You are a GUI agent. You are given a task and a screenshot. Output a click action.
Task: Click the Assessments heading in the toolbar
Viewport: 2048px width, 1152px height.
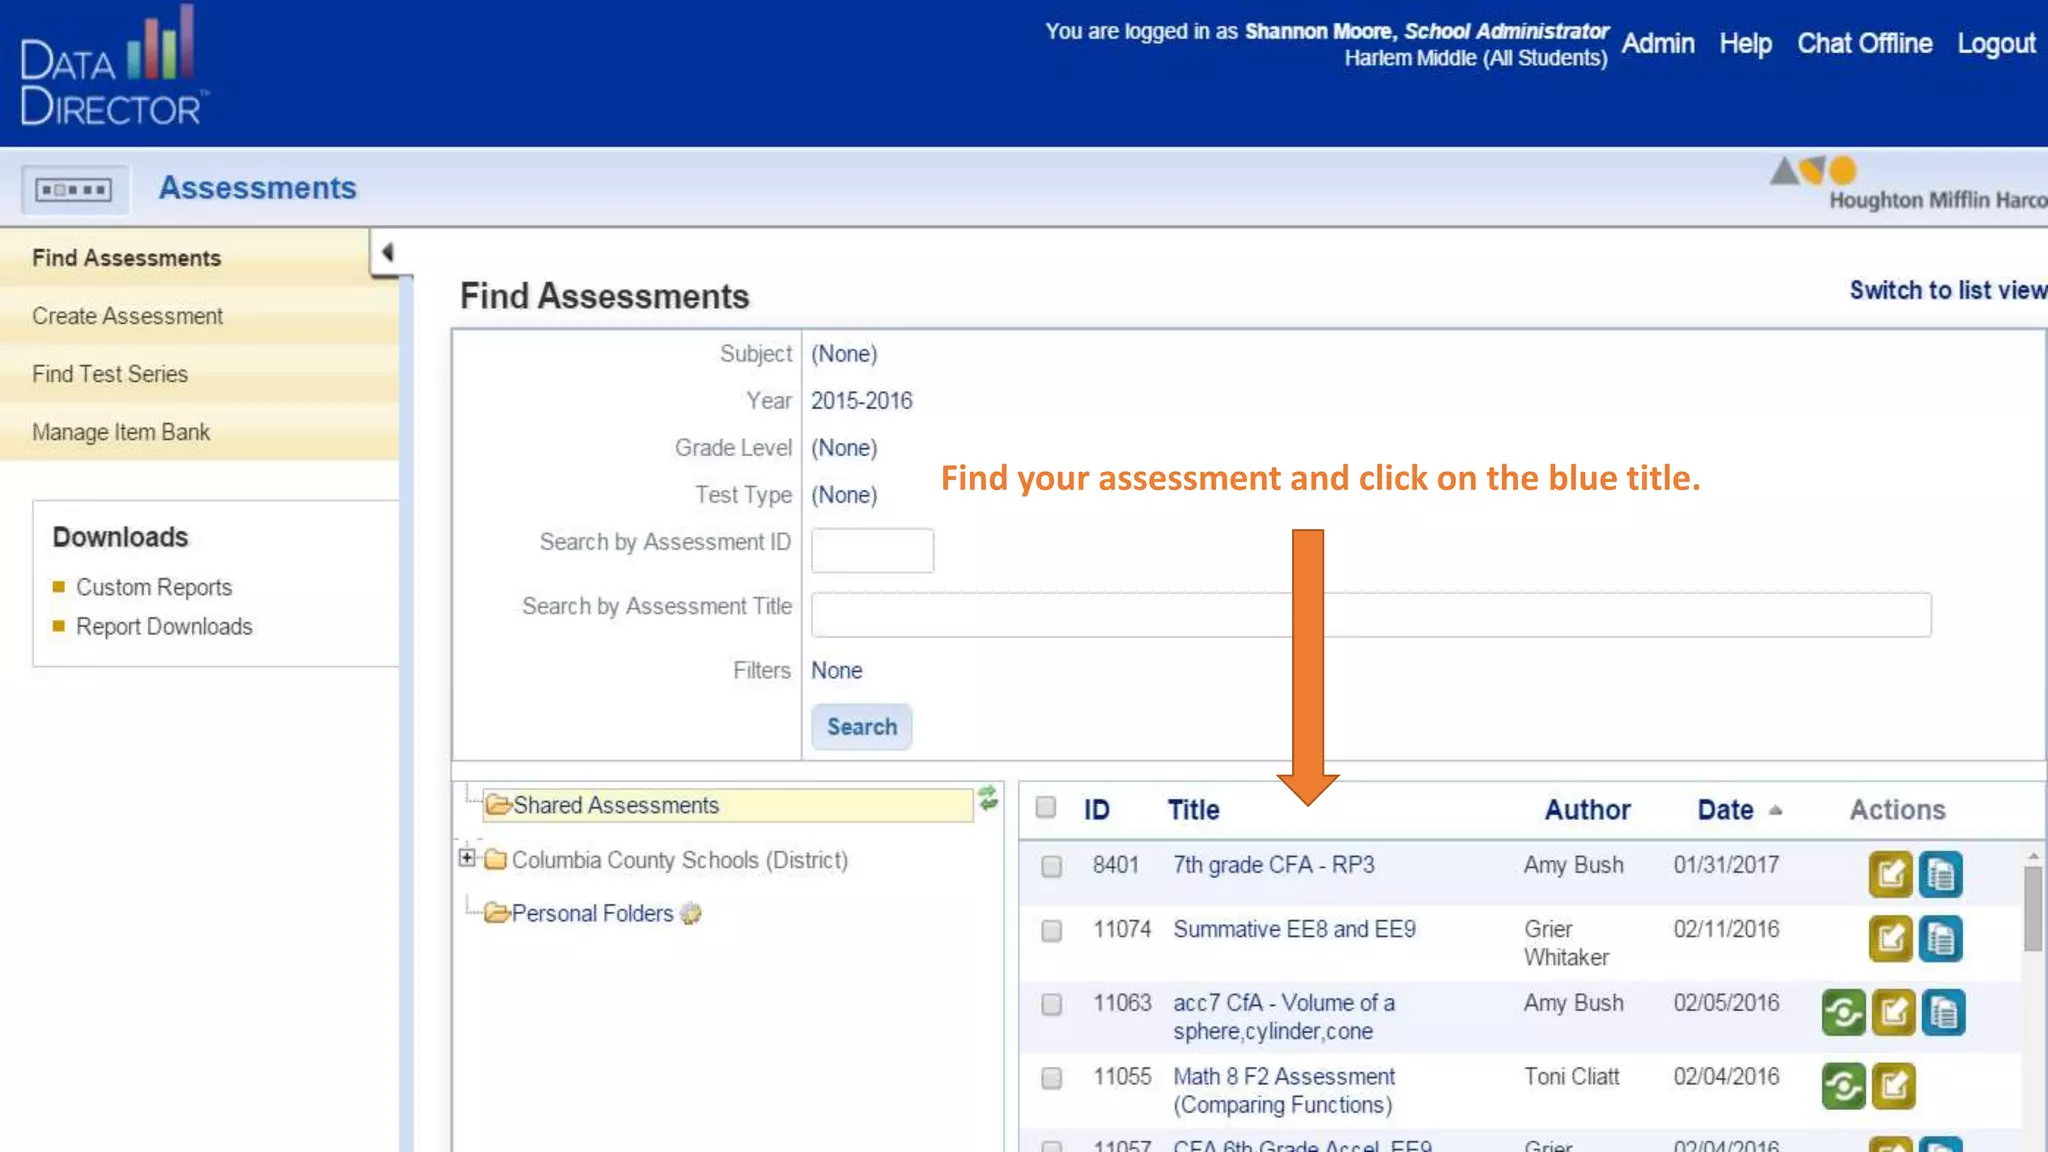257,188
